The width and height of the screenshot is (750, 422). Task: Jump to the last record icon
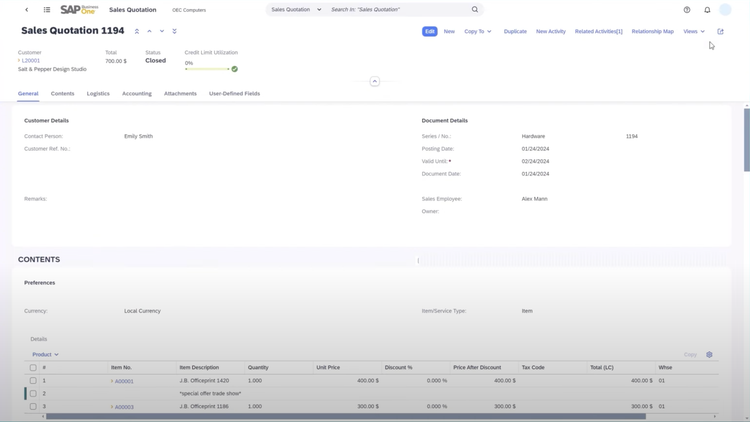174,31
